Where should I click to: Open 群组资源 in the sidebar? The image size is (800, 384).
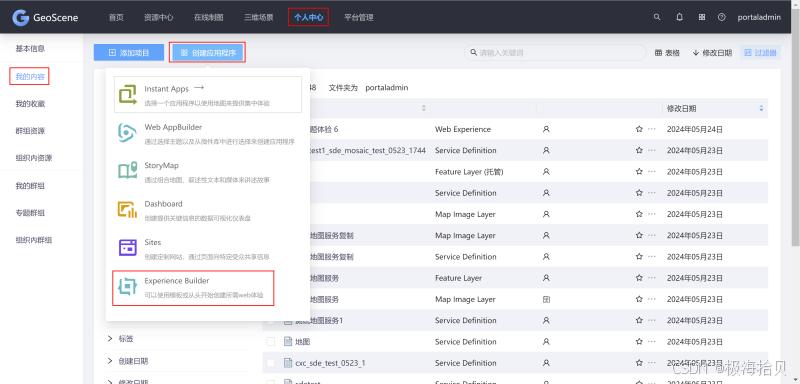point(30,131)
